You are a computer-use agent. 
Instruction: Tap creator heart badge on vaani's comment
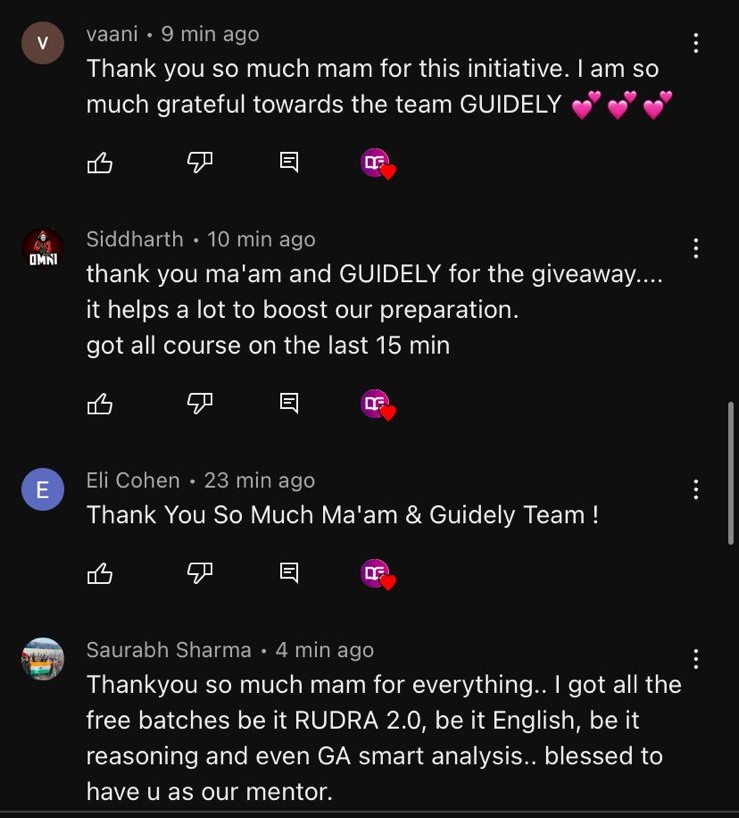(x=378, y=164)
